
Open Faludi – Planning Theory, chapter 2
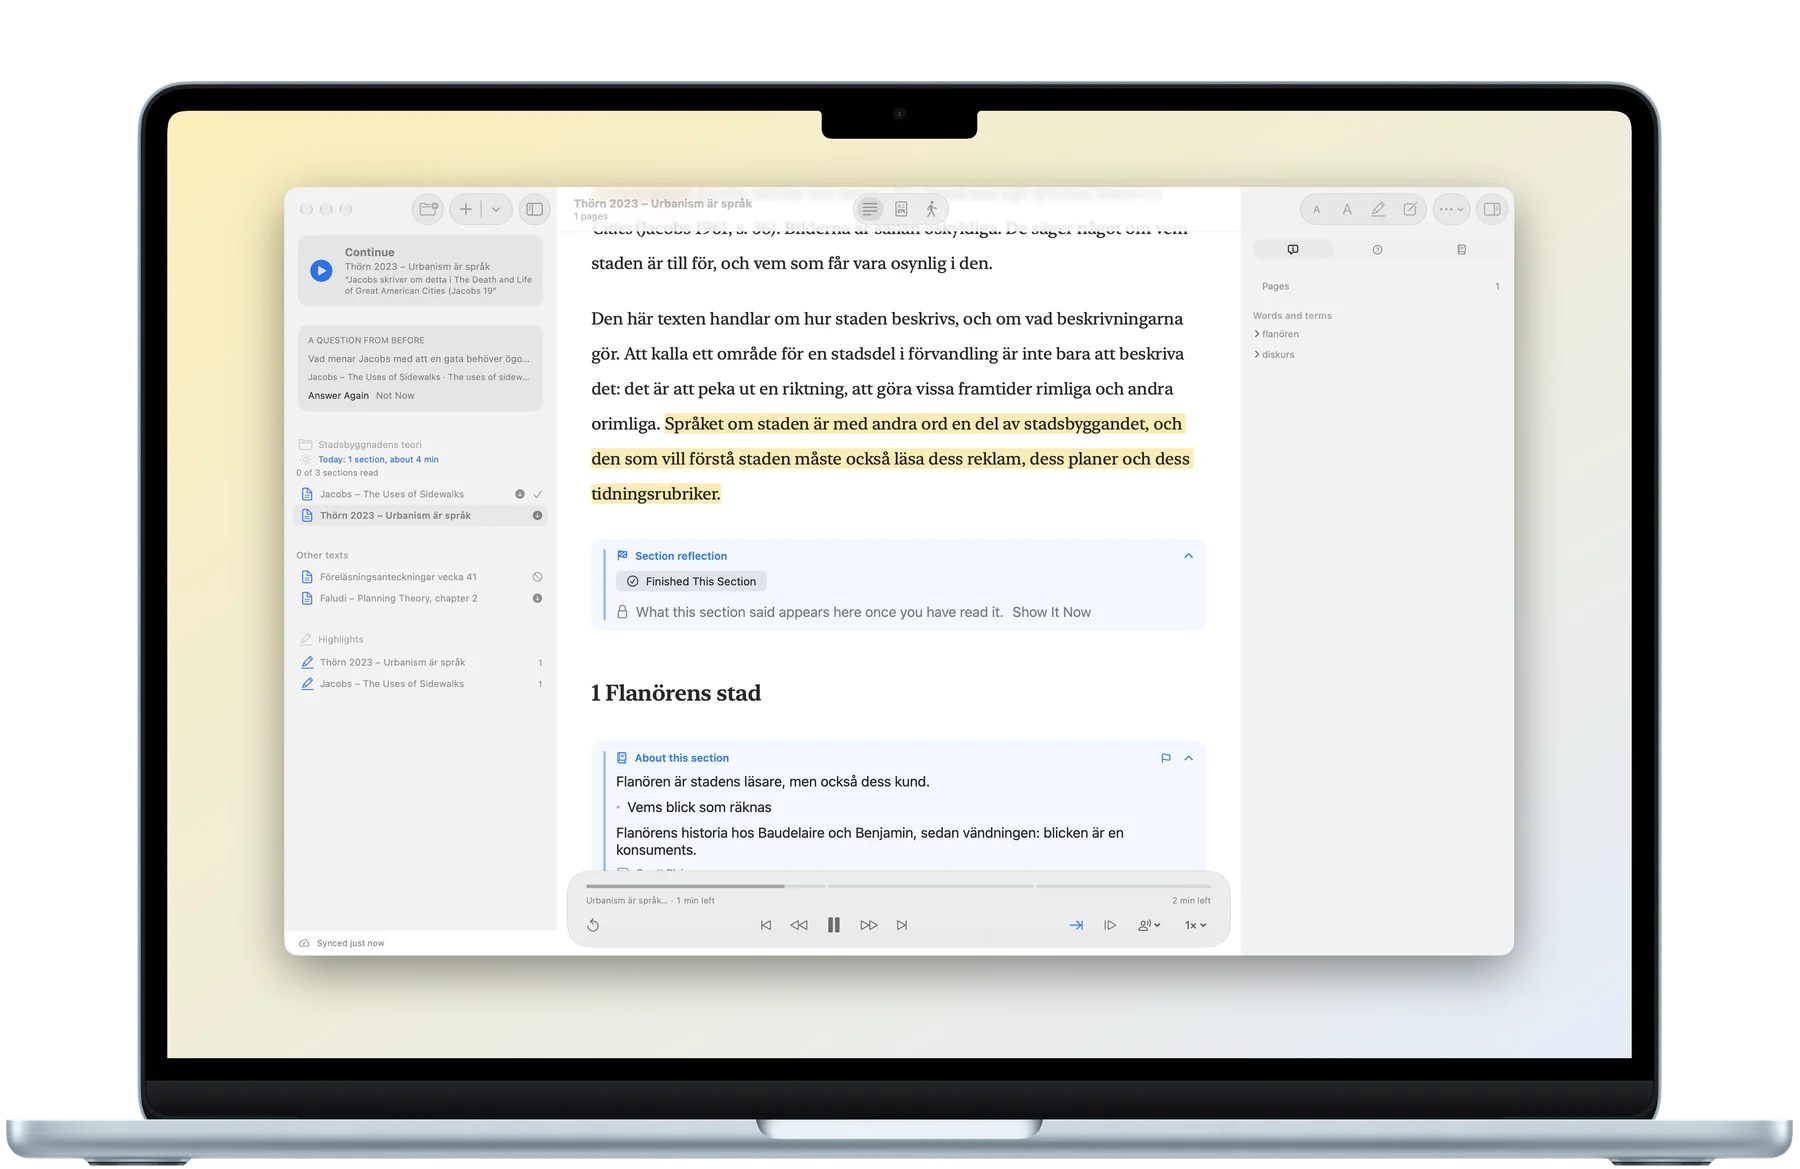[x=420, y=598]
